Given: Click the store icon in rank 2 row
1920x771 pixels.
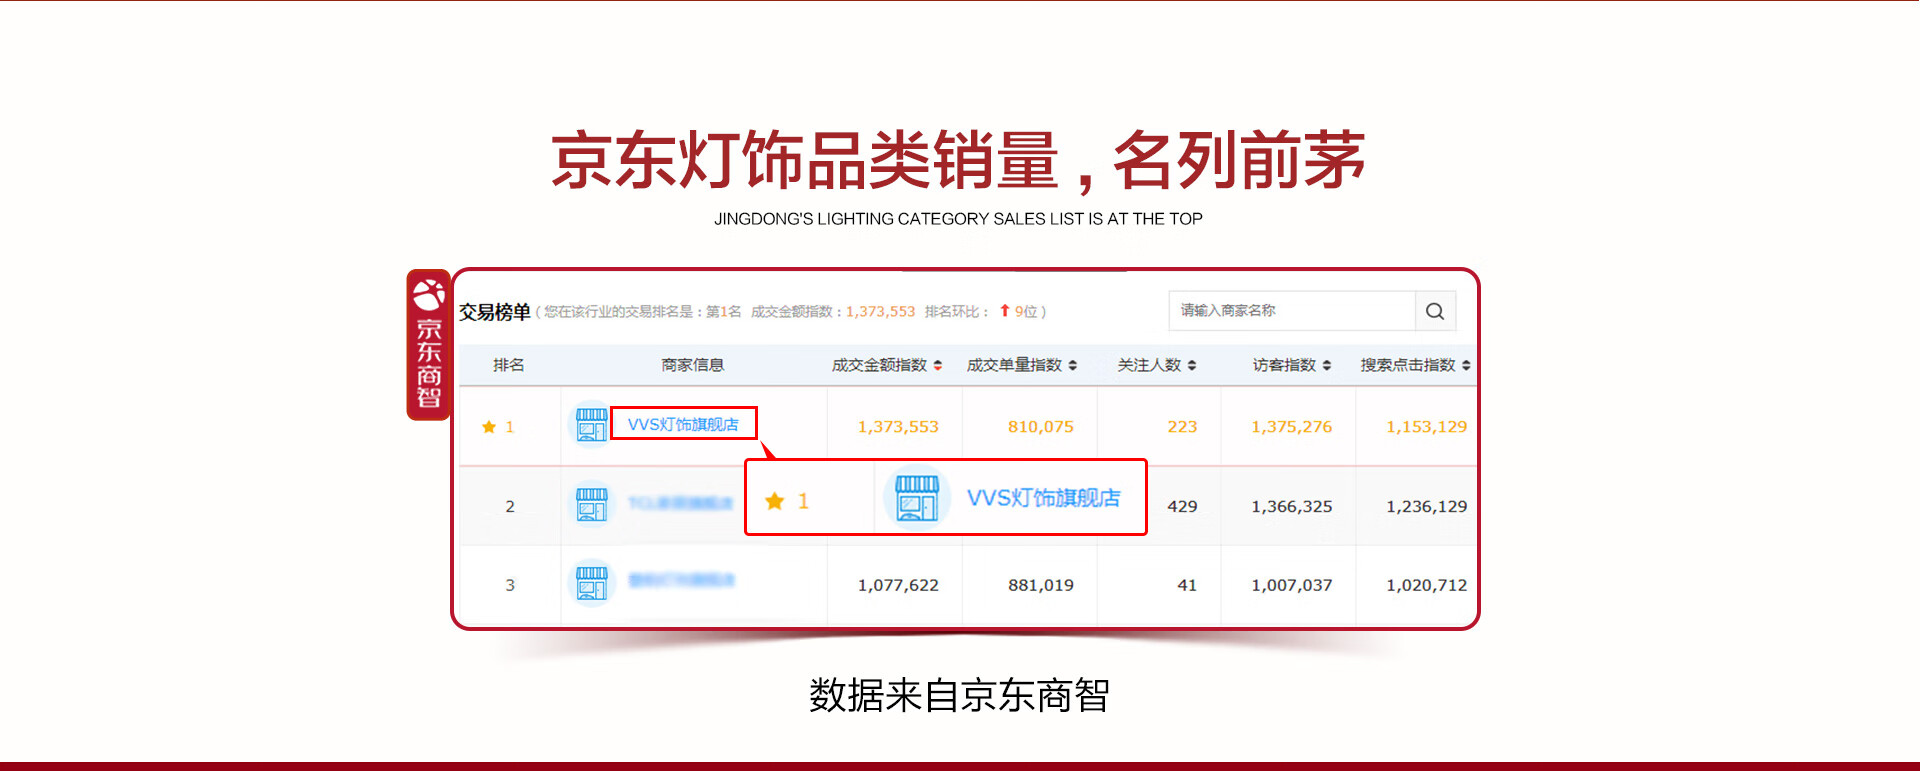Looking at the screenshot, I should click(591, 504).
